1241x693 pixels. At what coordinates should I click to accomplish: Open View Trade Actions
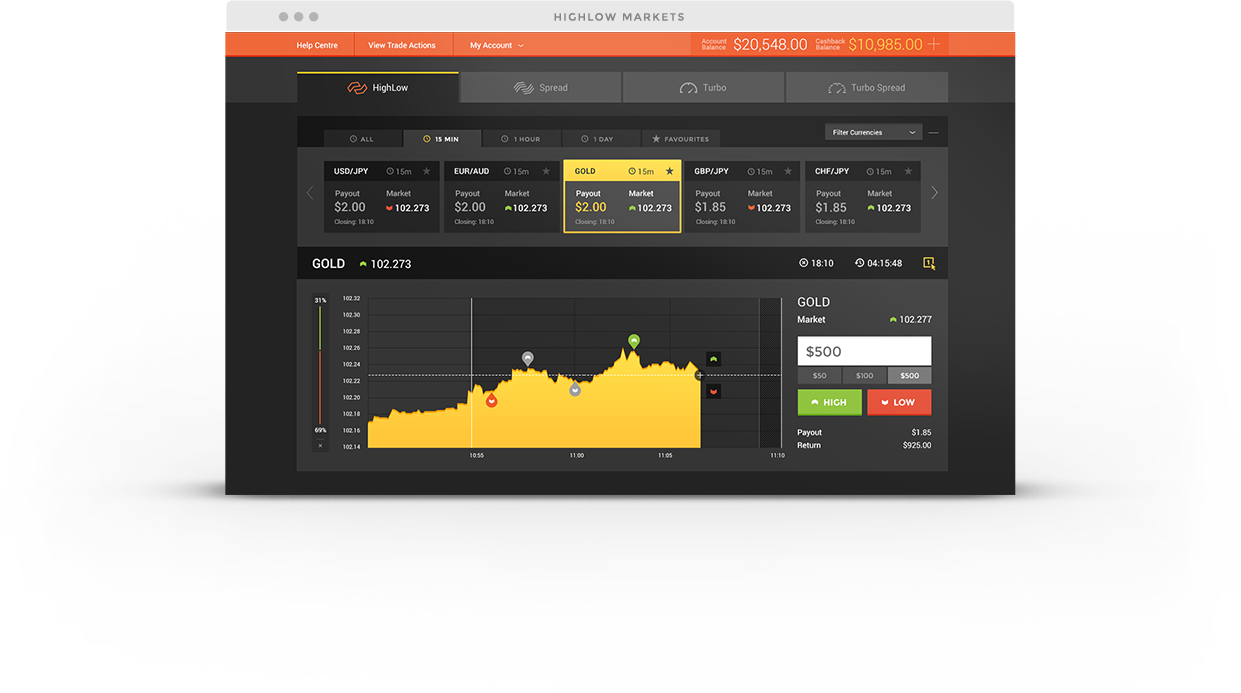point(402,45)
